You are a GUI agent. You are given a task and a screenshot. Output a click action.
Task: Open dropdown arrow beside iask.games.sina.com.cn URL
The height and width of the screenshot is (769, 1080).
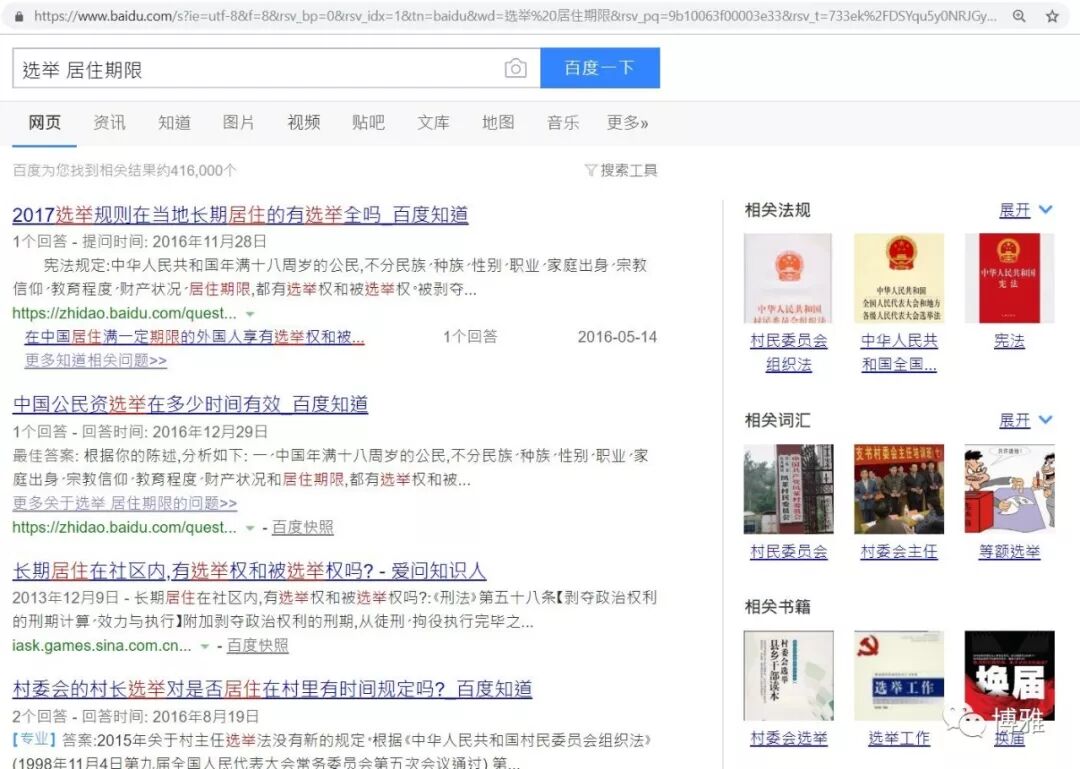click(x=205, y=647)
